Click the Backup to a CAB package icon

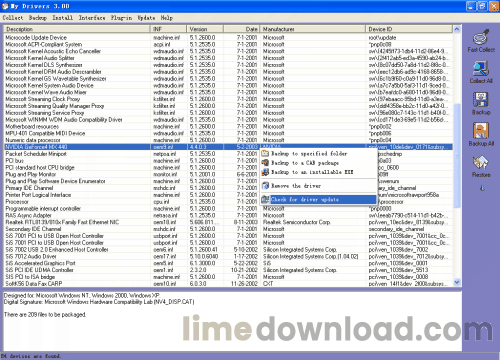click(265, 163)
